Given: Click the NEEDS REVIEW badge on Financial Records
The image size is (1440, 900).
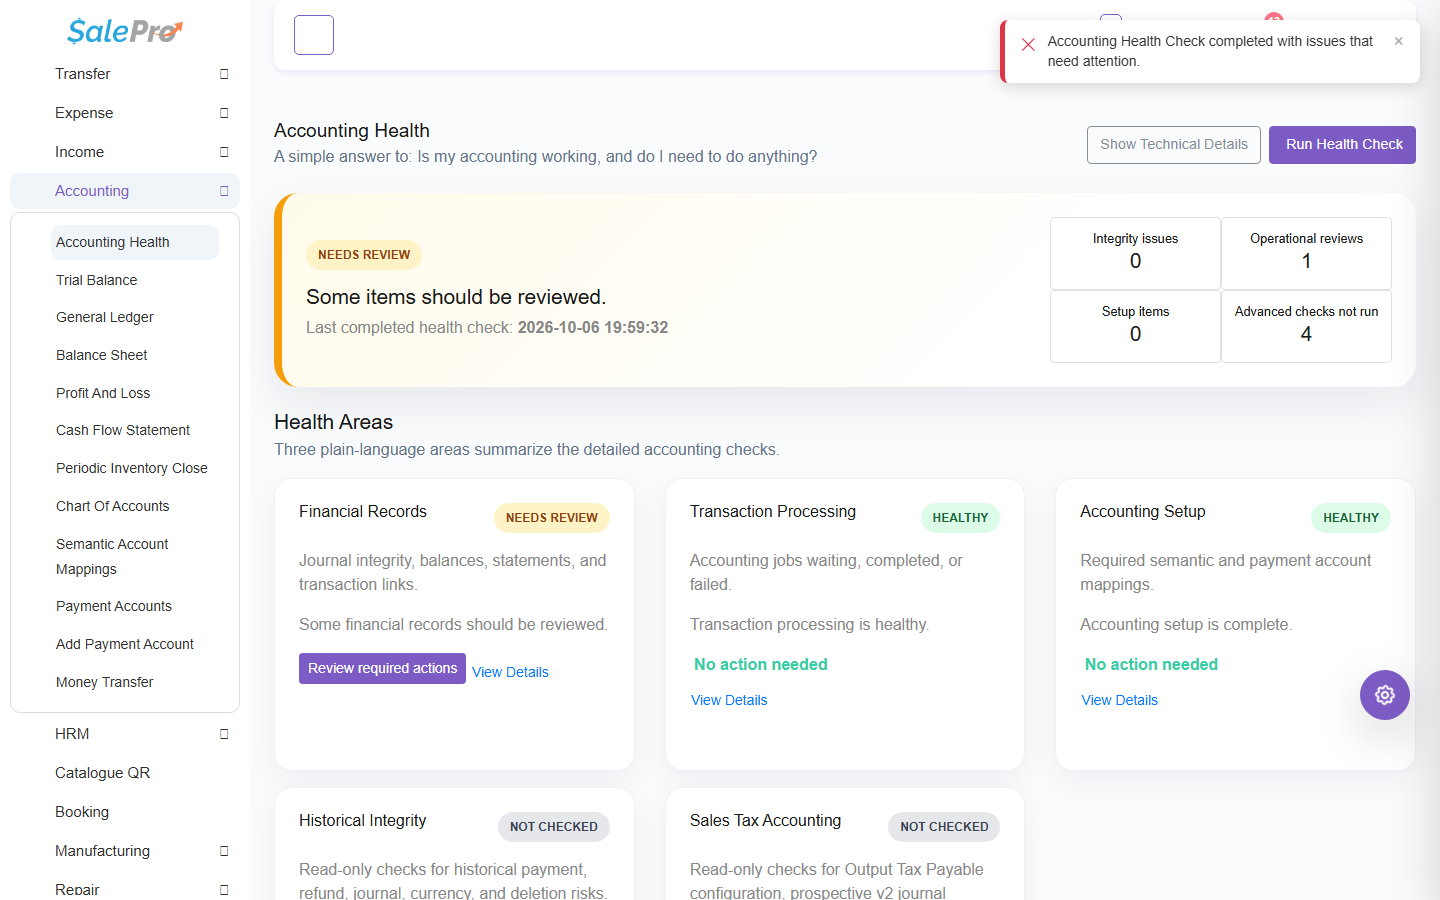Looking at the screenshot, I should [552, 518].
